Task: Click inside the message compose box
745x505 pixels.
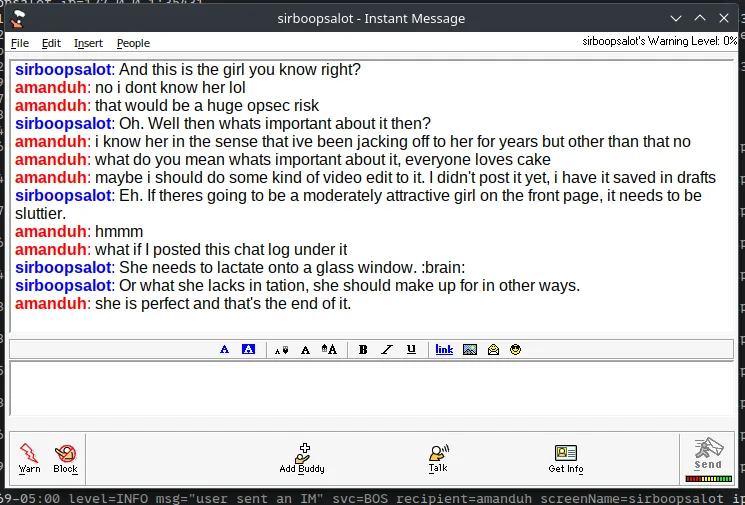Action: pyautogui.click(x=370, y=390)
